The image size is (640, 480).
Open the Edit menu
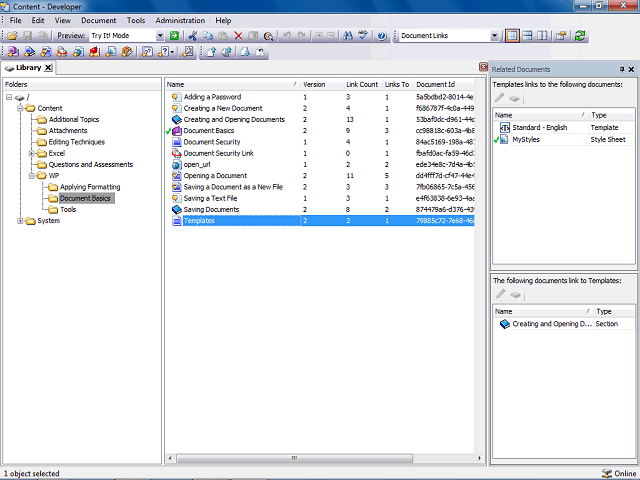(38, 20)
